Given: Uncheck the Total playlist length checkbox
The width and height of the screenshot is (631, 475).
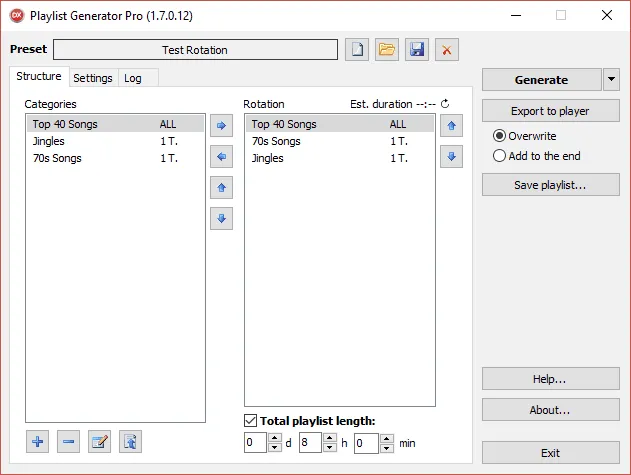Looking at the screenshot, I should [250, 421].
